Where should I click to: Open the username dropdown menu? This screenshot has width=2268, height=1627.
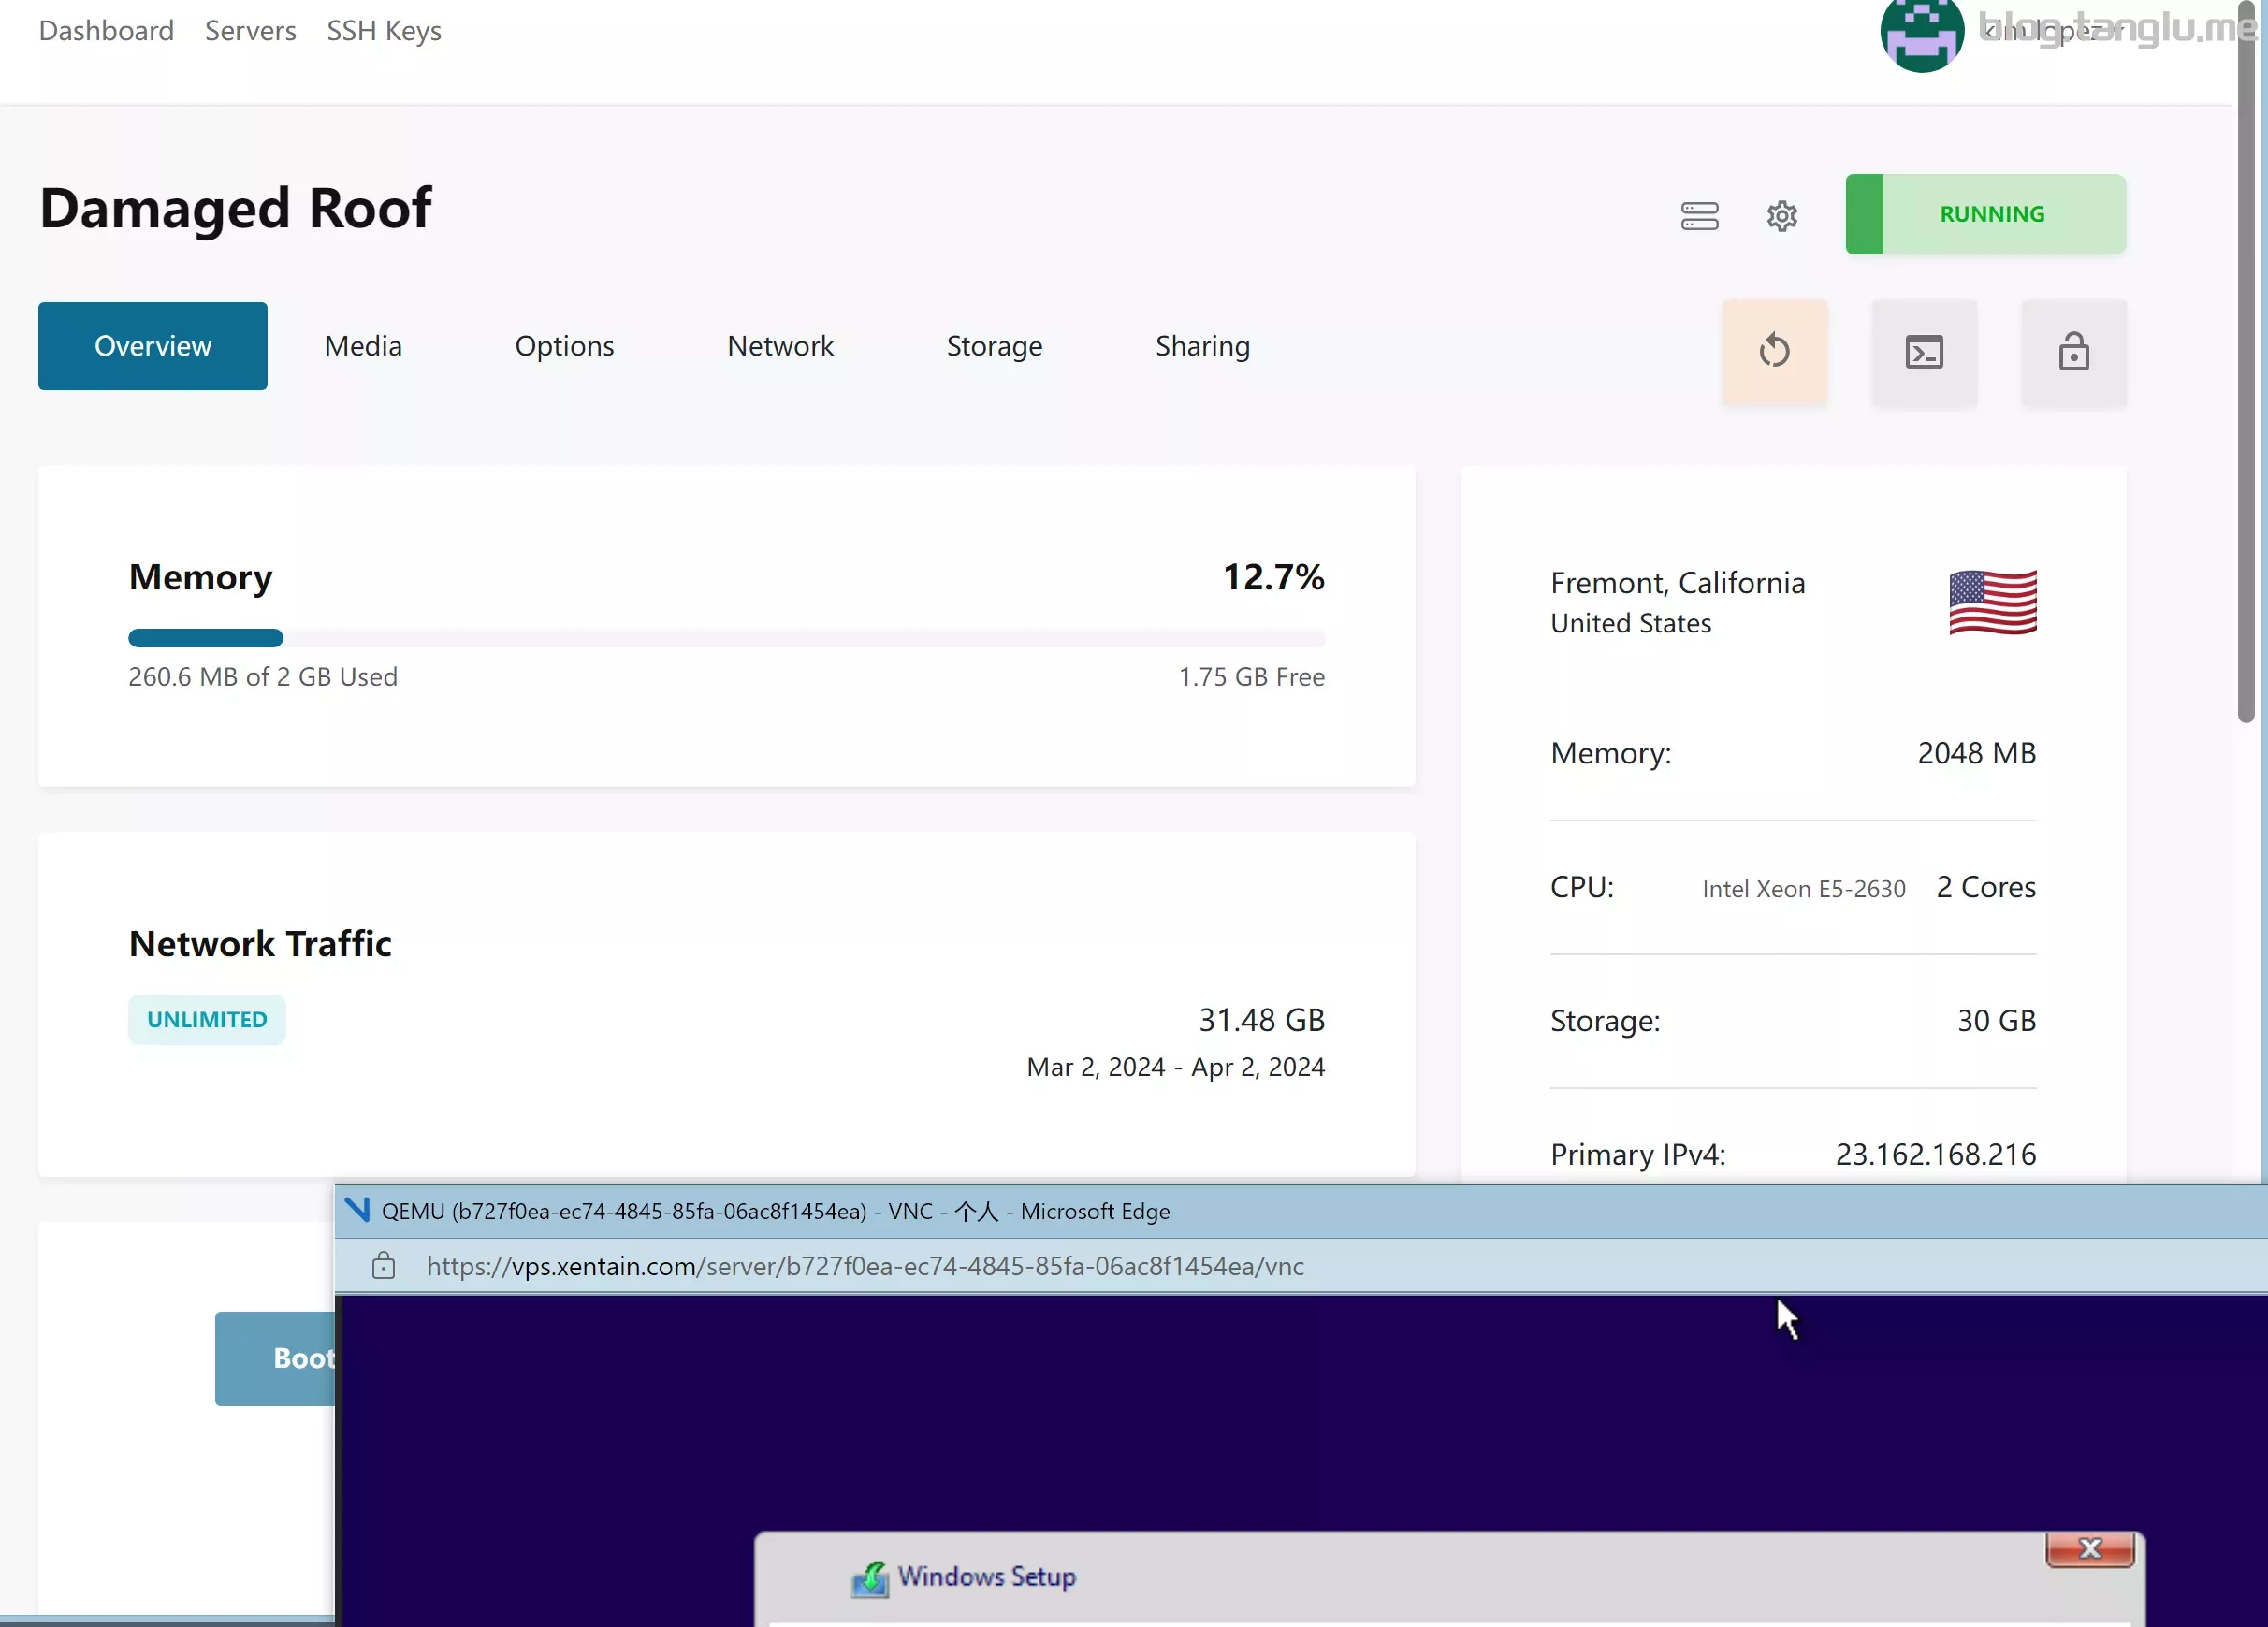(2050, 32)
